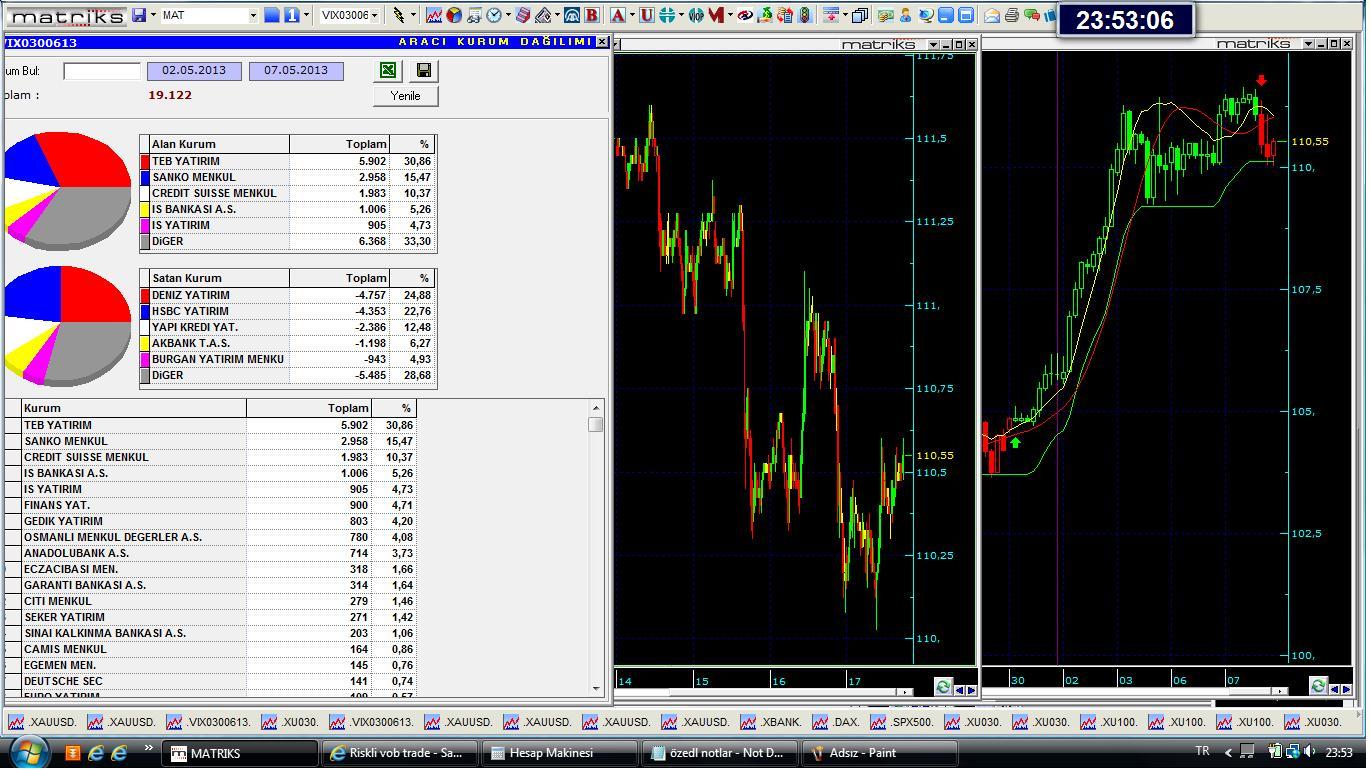1370x770 pixels.
Task: Save distribution with black floppy icon
Action: (x=424, y=70)
